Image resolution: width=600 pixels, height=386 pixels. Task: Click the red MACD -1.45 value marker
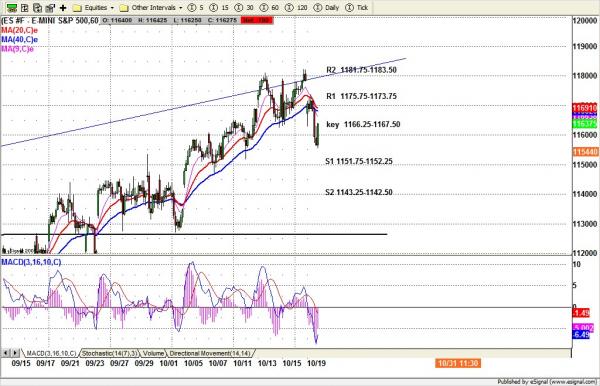581,313
